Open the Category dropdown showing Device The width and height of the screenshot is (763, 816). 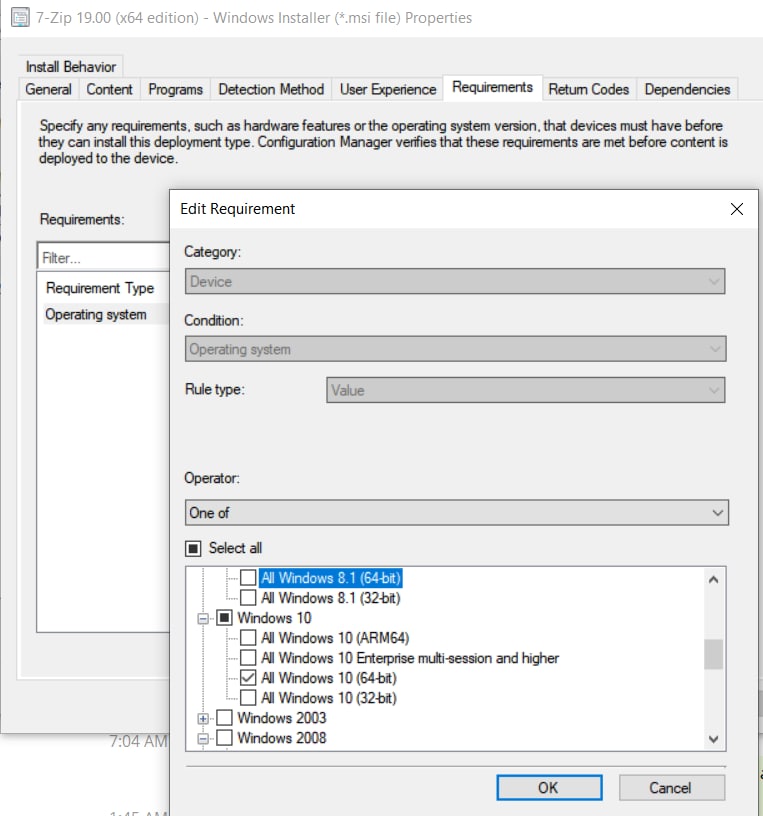(455, 282)
